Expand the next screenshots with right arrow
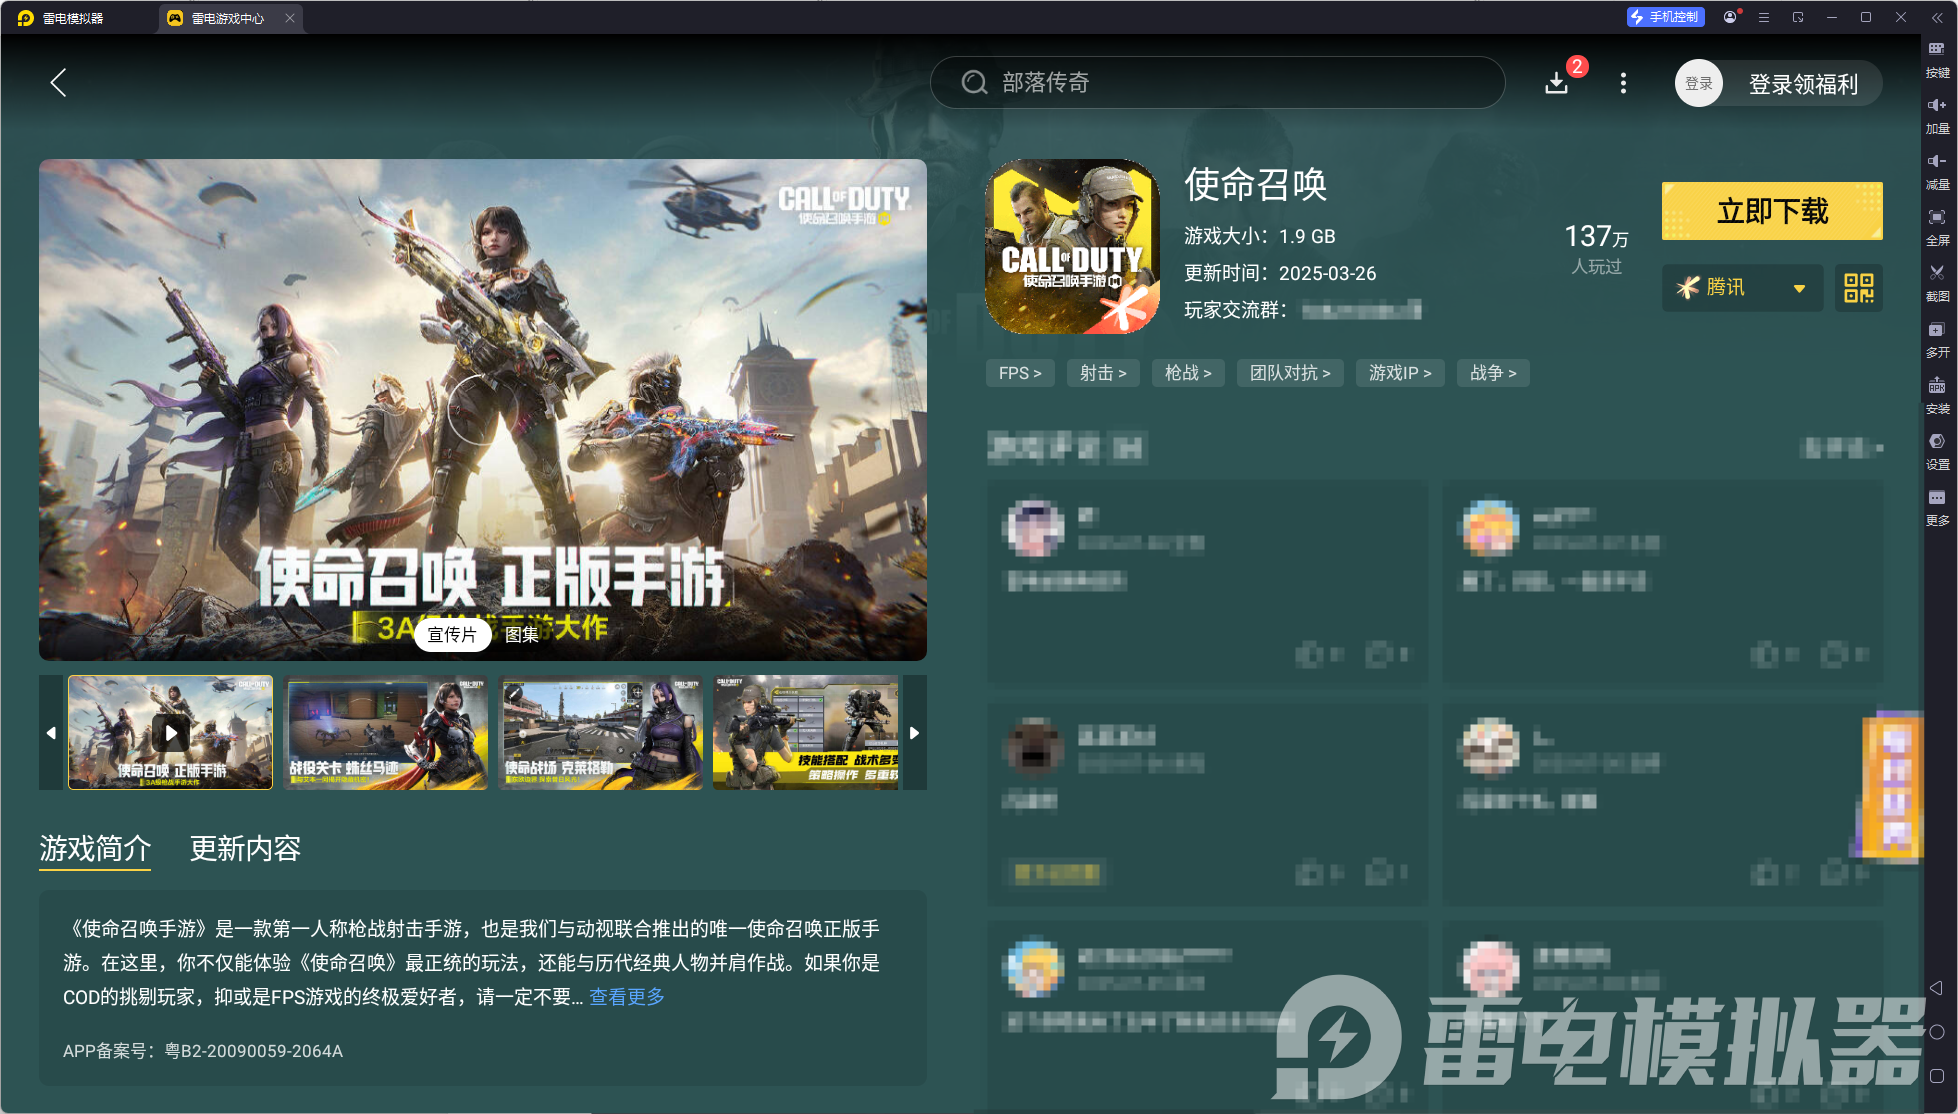 [x=914, y=732]
